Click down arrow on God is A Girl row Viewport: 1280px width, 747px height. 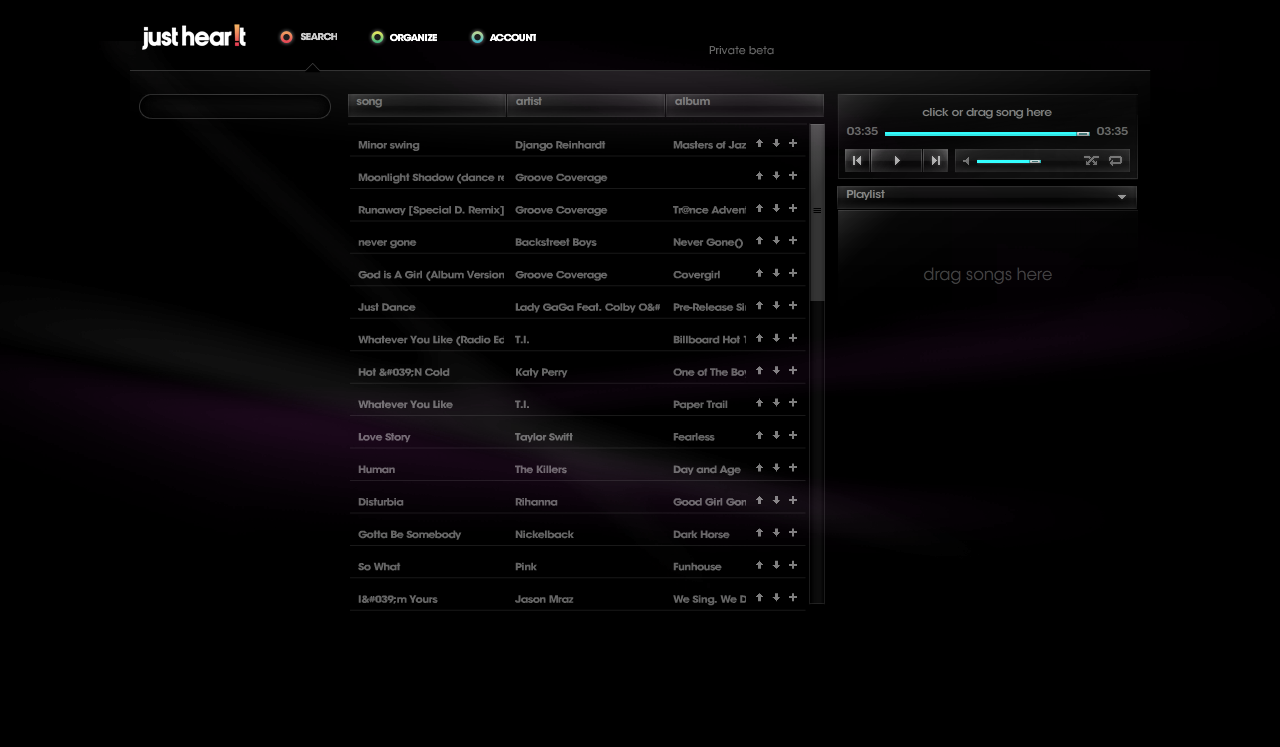tap(776, 273)
